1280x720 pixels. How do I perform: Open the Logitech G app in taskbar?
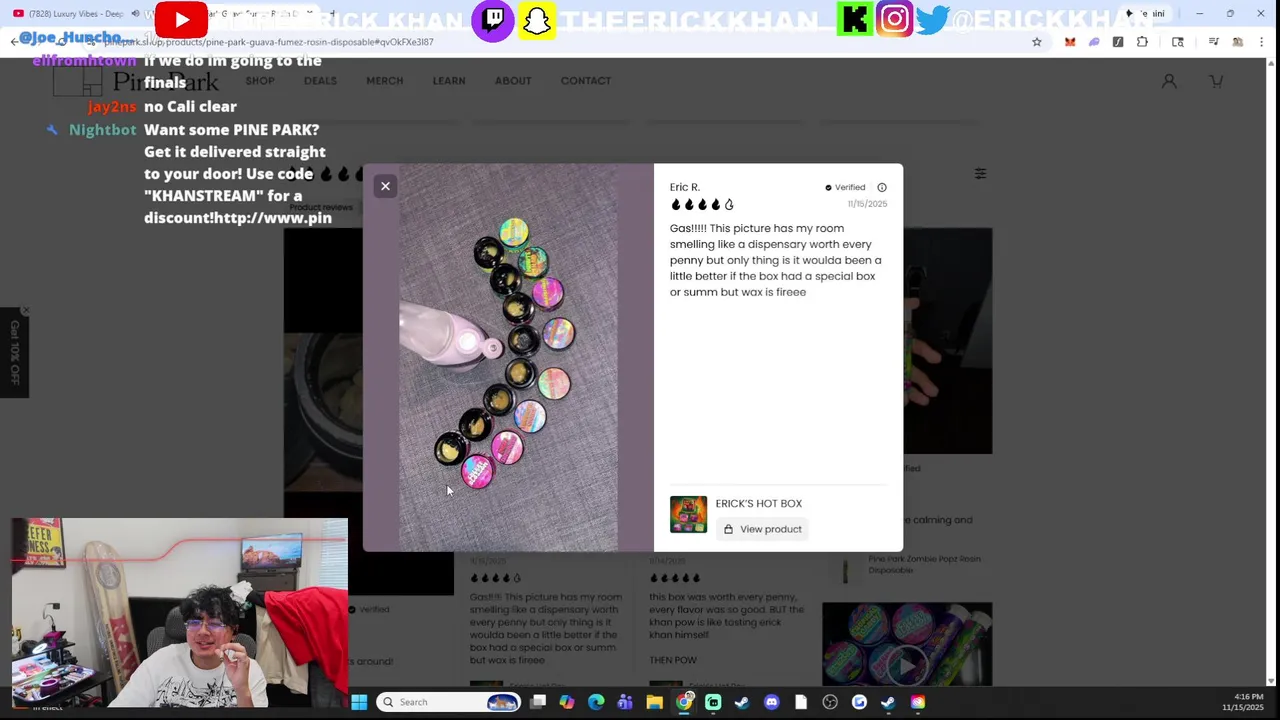click(x=859, y=702)
